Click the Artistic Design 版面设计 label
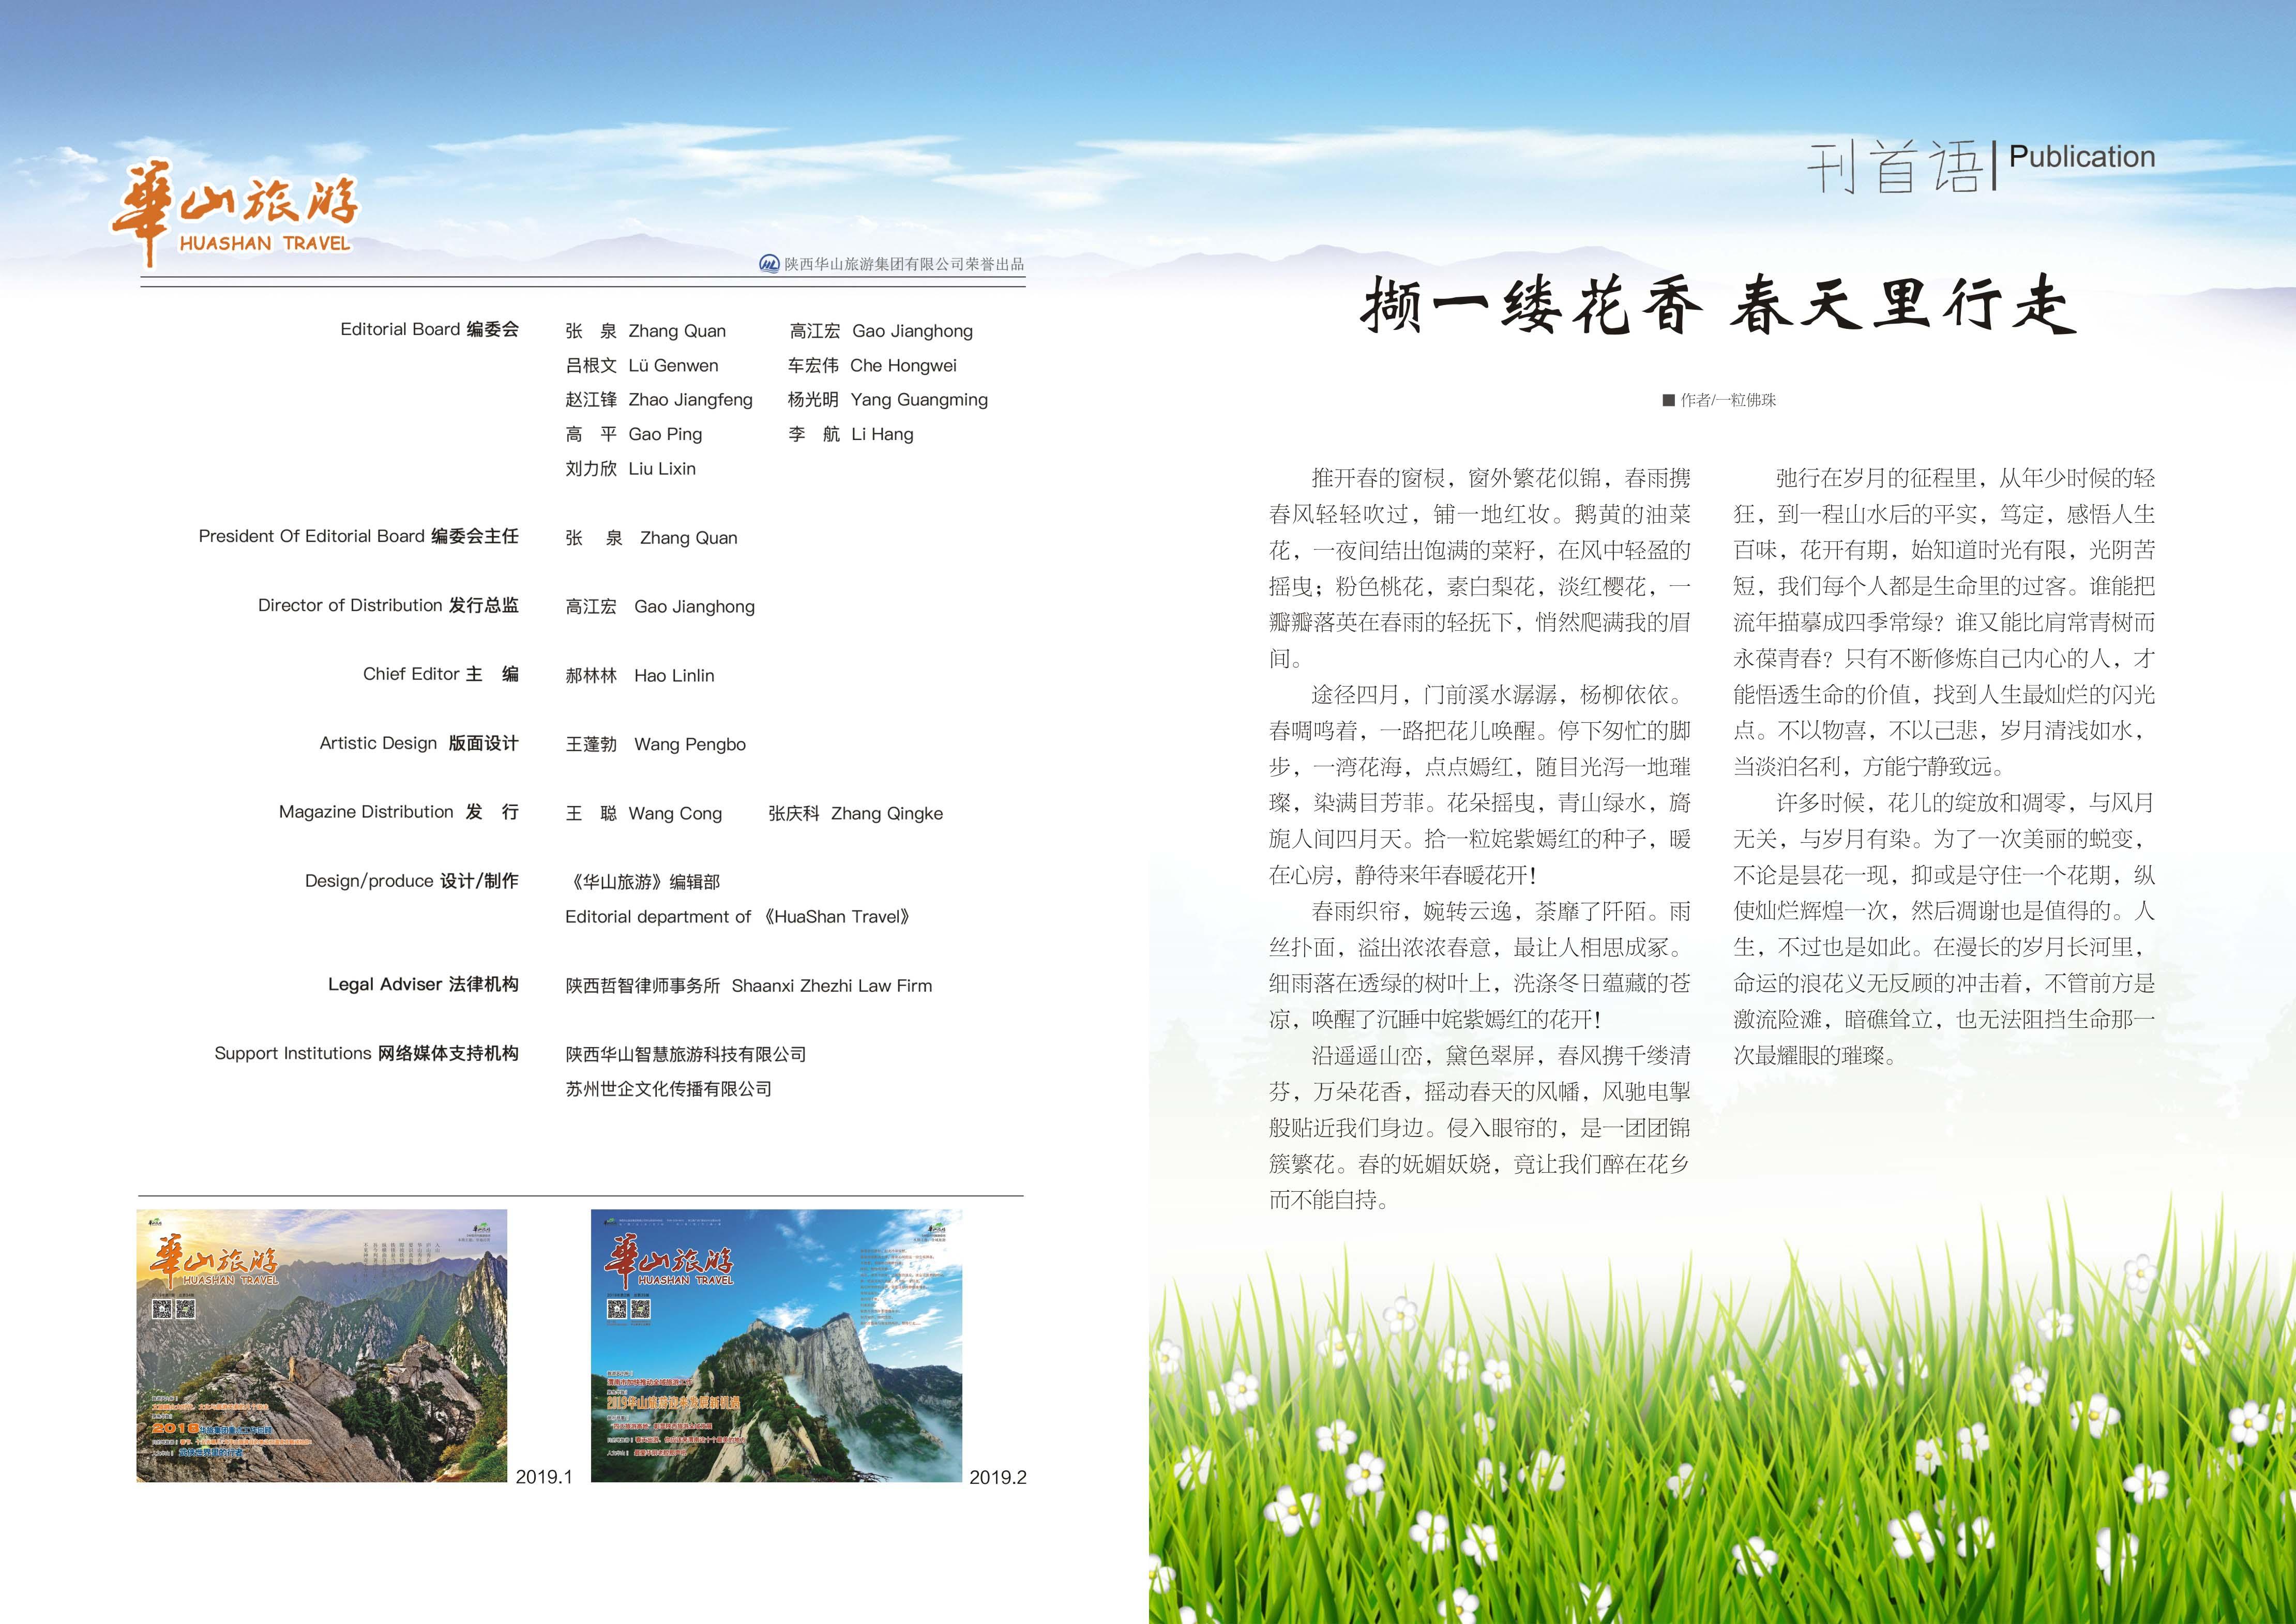 [418, 743]
